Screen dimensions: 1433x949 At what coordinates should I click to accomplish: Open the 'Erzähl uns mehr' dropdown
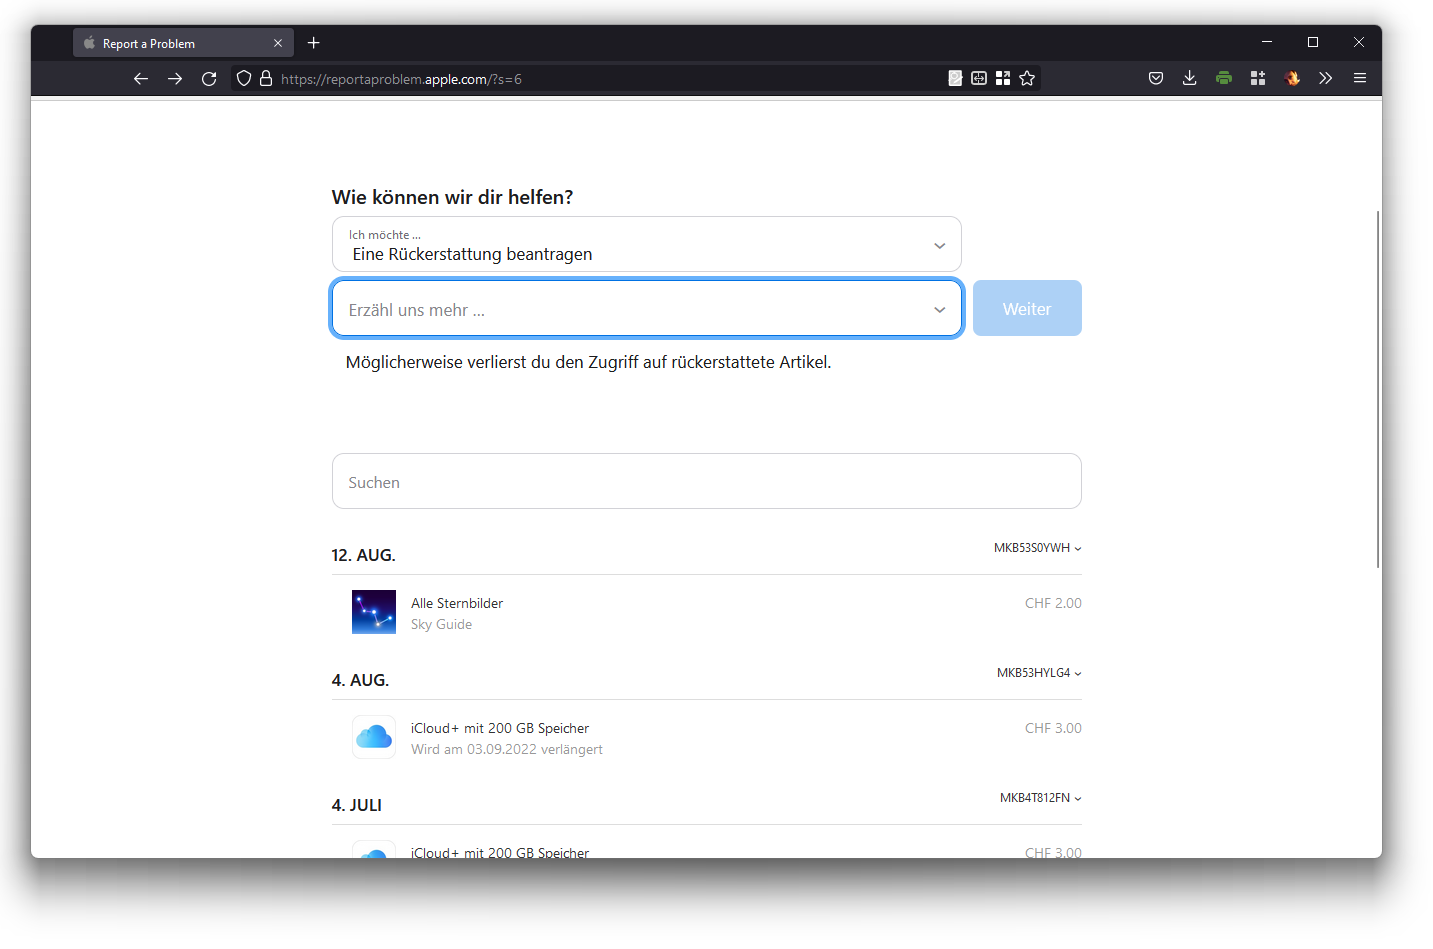646,309
